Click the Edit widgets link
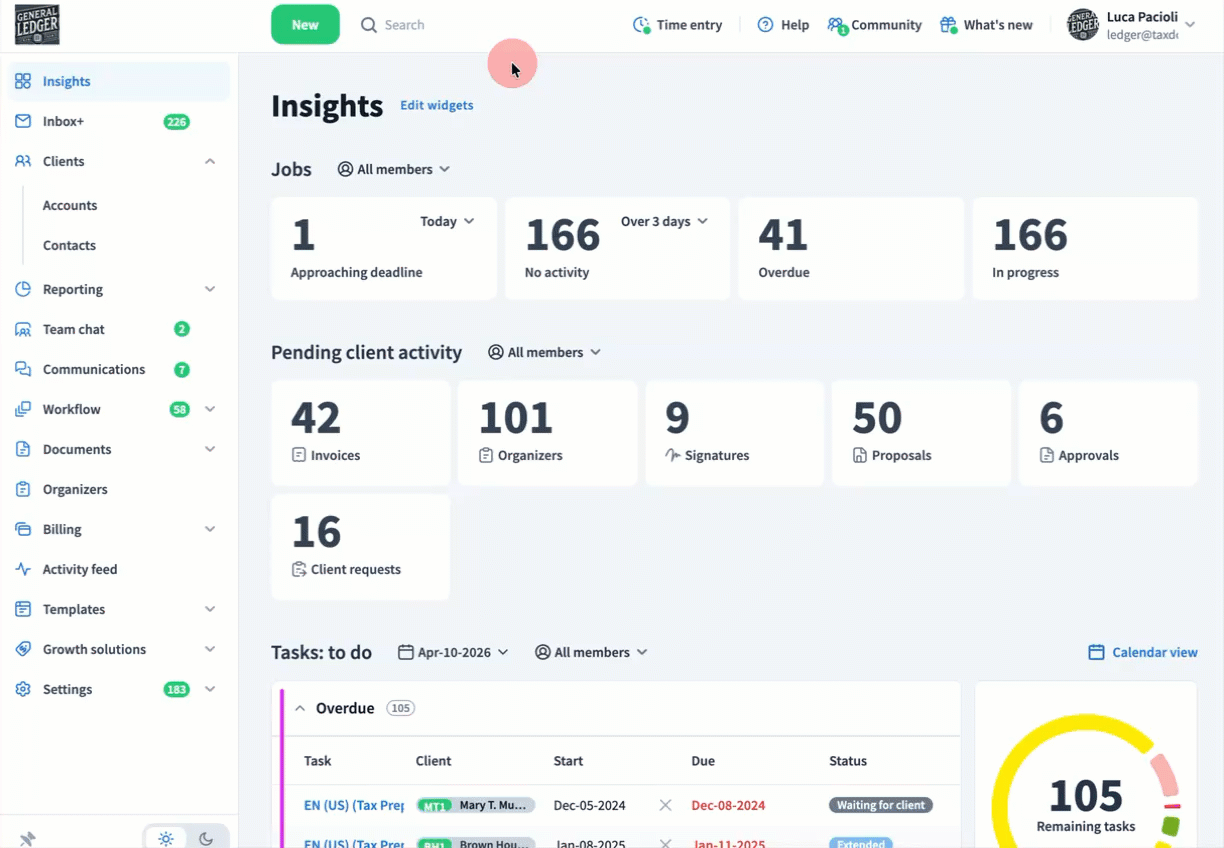The width and height of the screenshot is (1224, 848). 437,105
